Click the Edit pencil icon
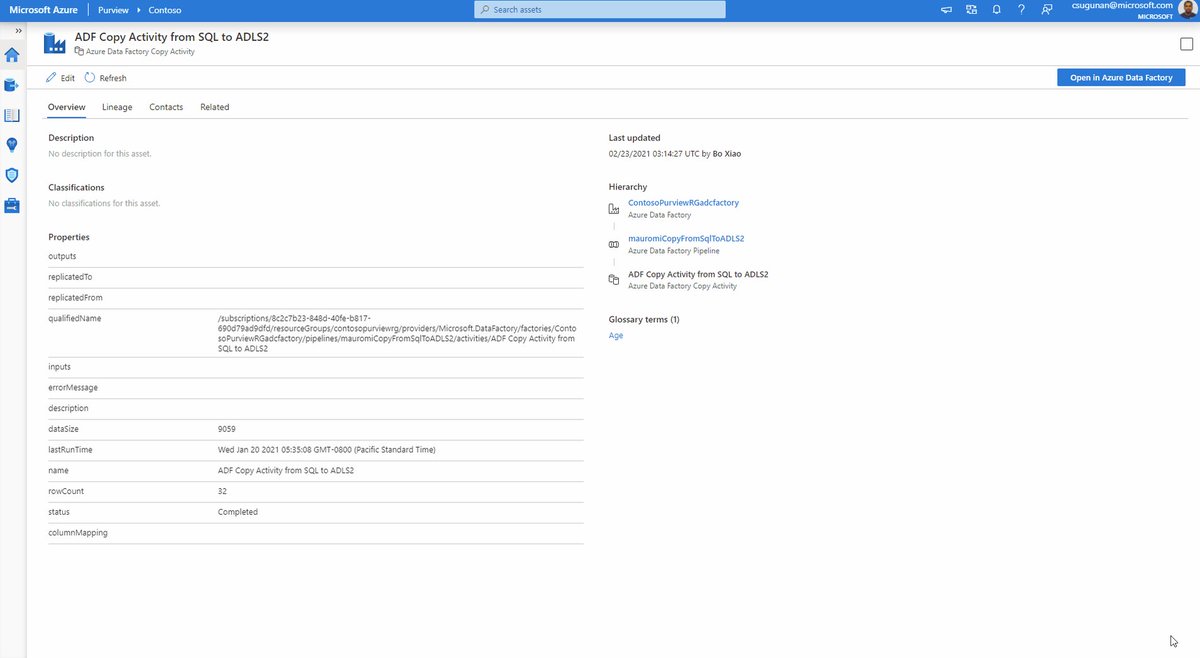Viewport: 1200px width, 658px height. pos(51,78)
